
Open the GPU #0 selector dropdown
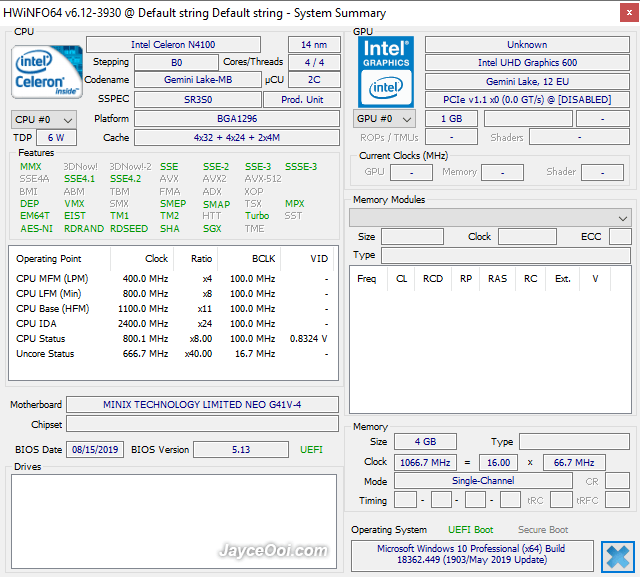pos(384,119)
